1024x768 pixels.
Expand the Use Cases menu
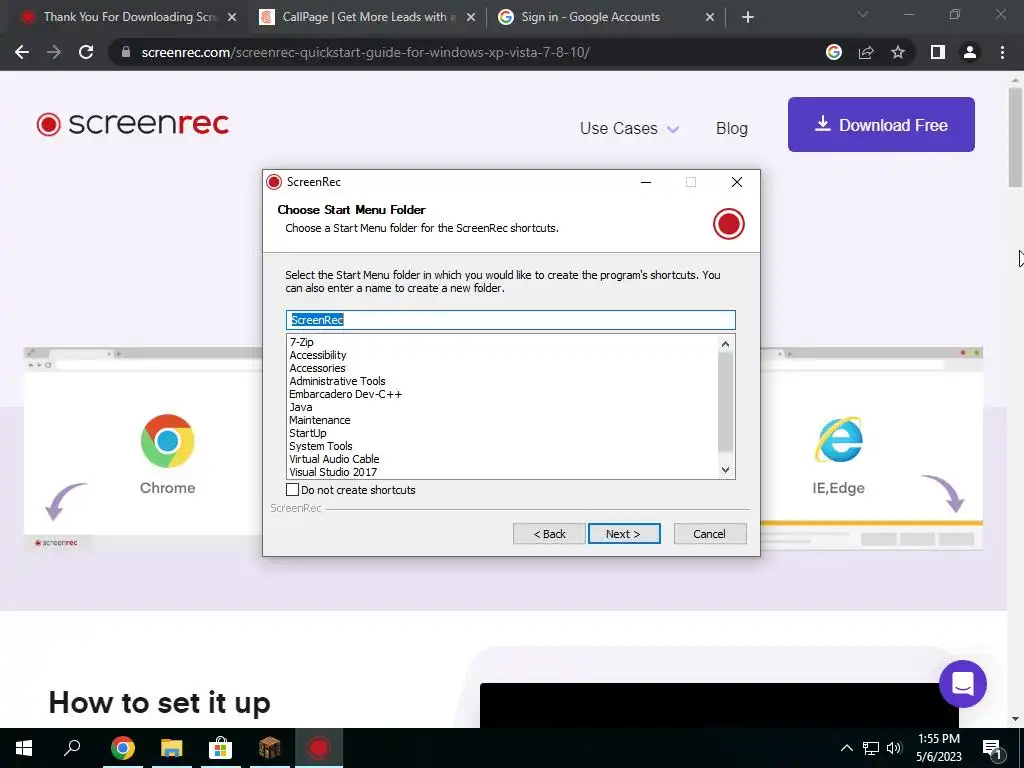630,128
